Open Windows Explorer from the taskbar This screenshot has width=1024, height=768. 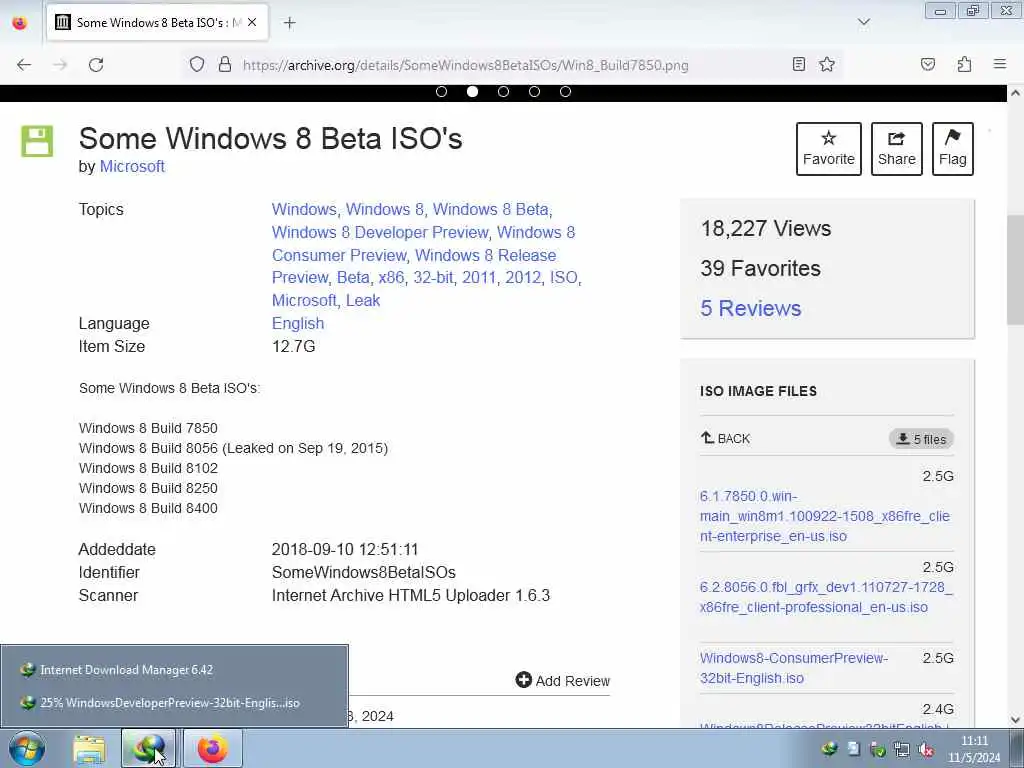click(x=89, y=748)
